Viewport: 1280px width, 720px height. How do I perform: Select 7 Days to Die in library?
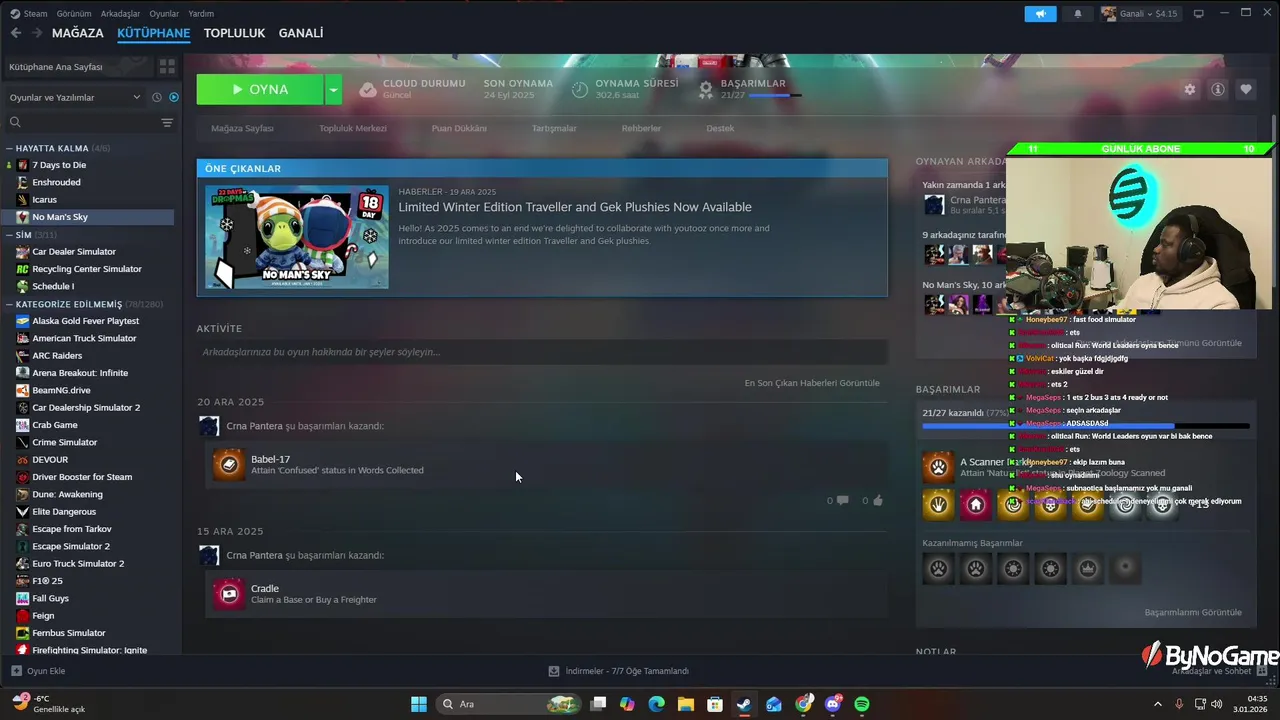(59, 165)
